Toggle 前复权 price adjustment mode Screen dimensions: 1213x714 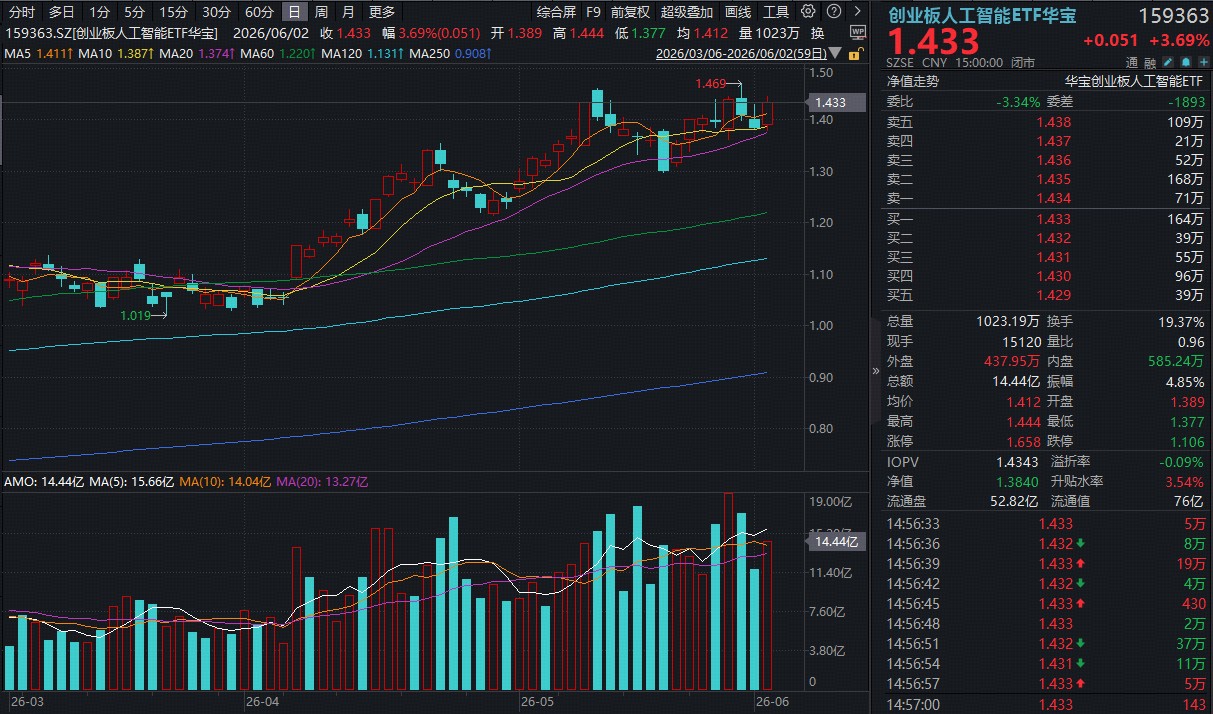point(631,12)
